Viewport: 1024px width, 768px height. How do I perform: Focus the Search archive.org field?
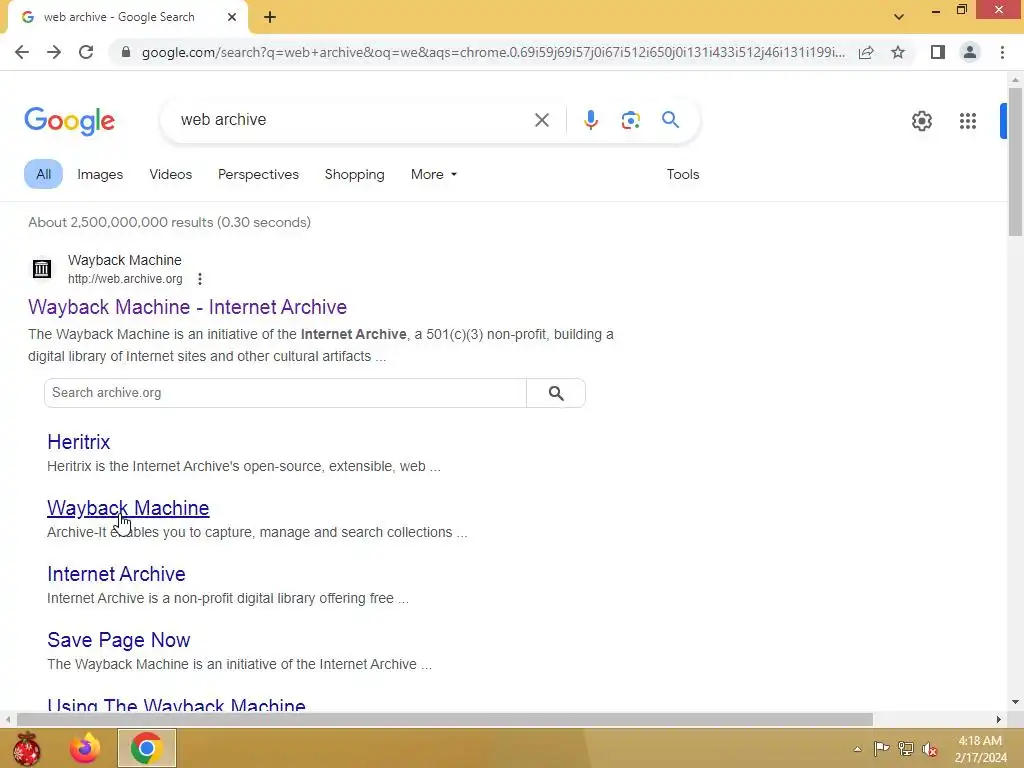[285, 393]
